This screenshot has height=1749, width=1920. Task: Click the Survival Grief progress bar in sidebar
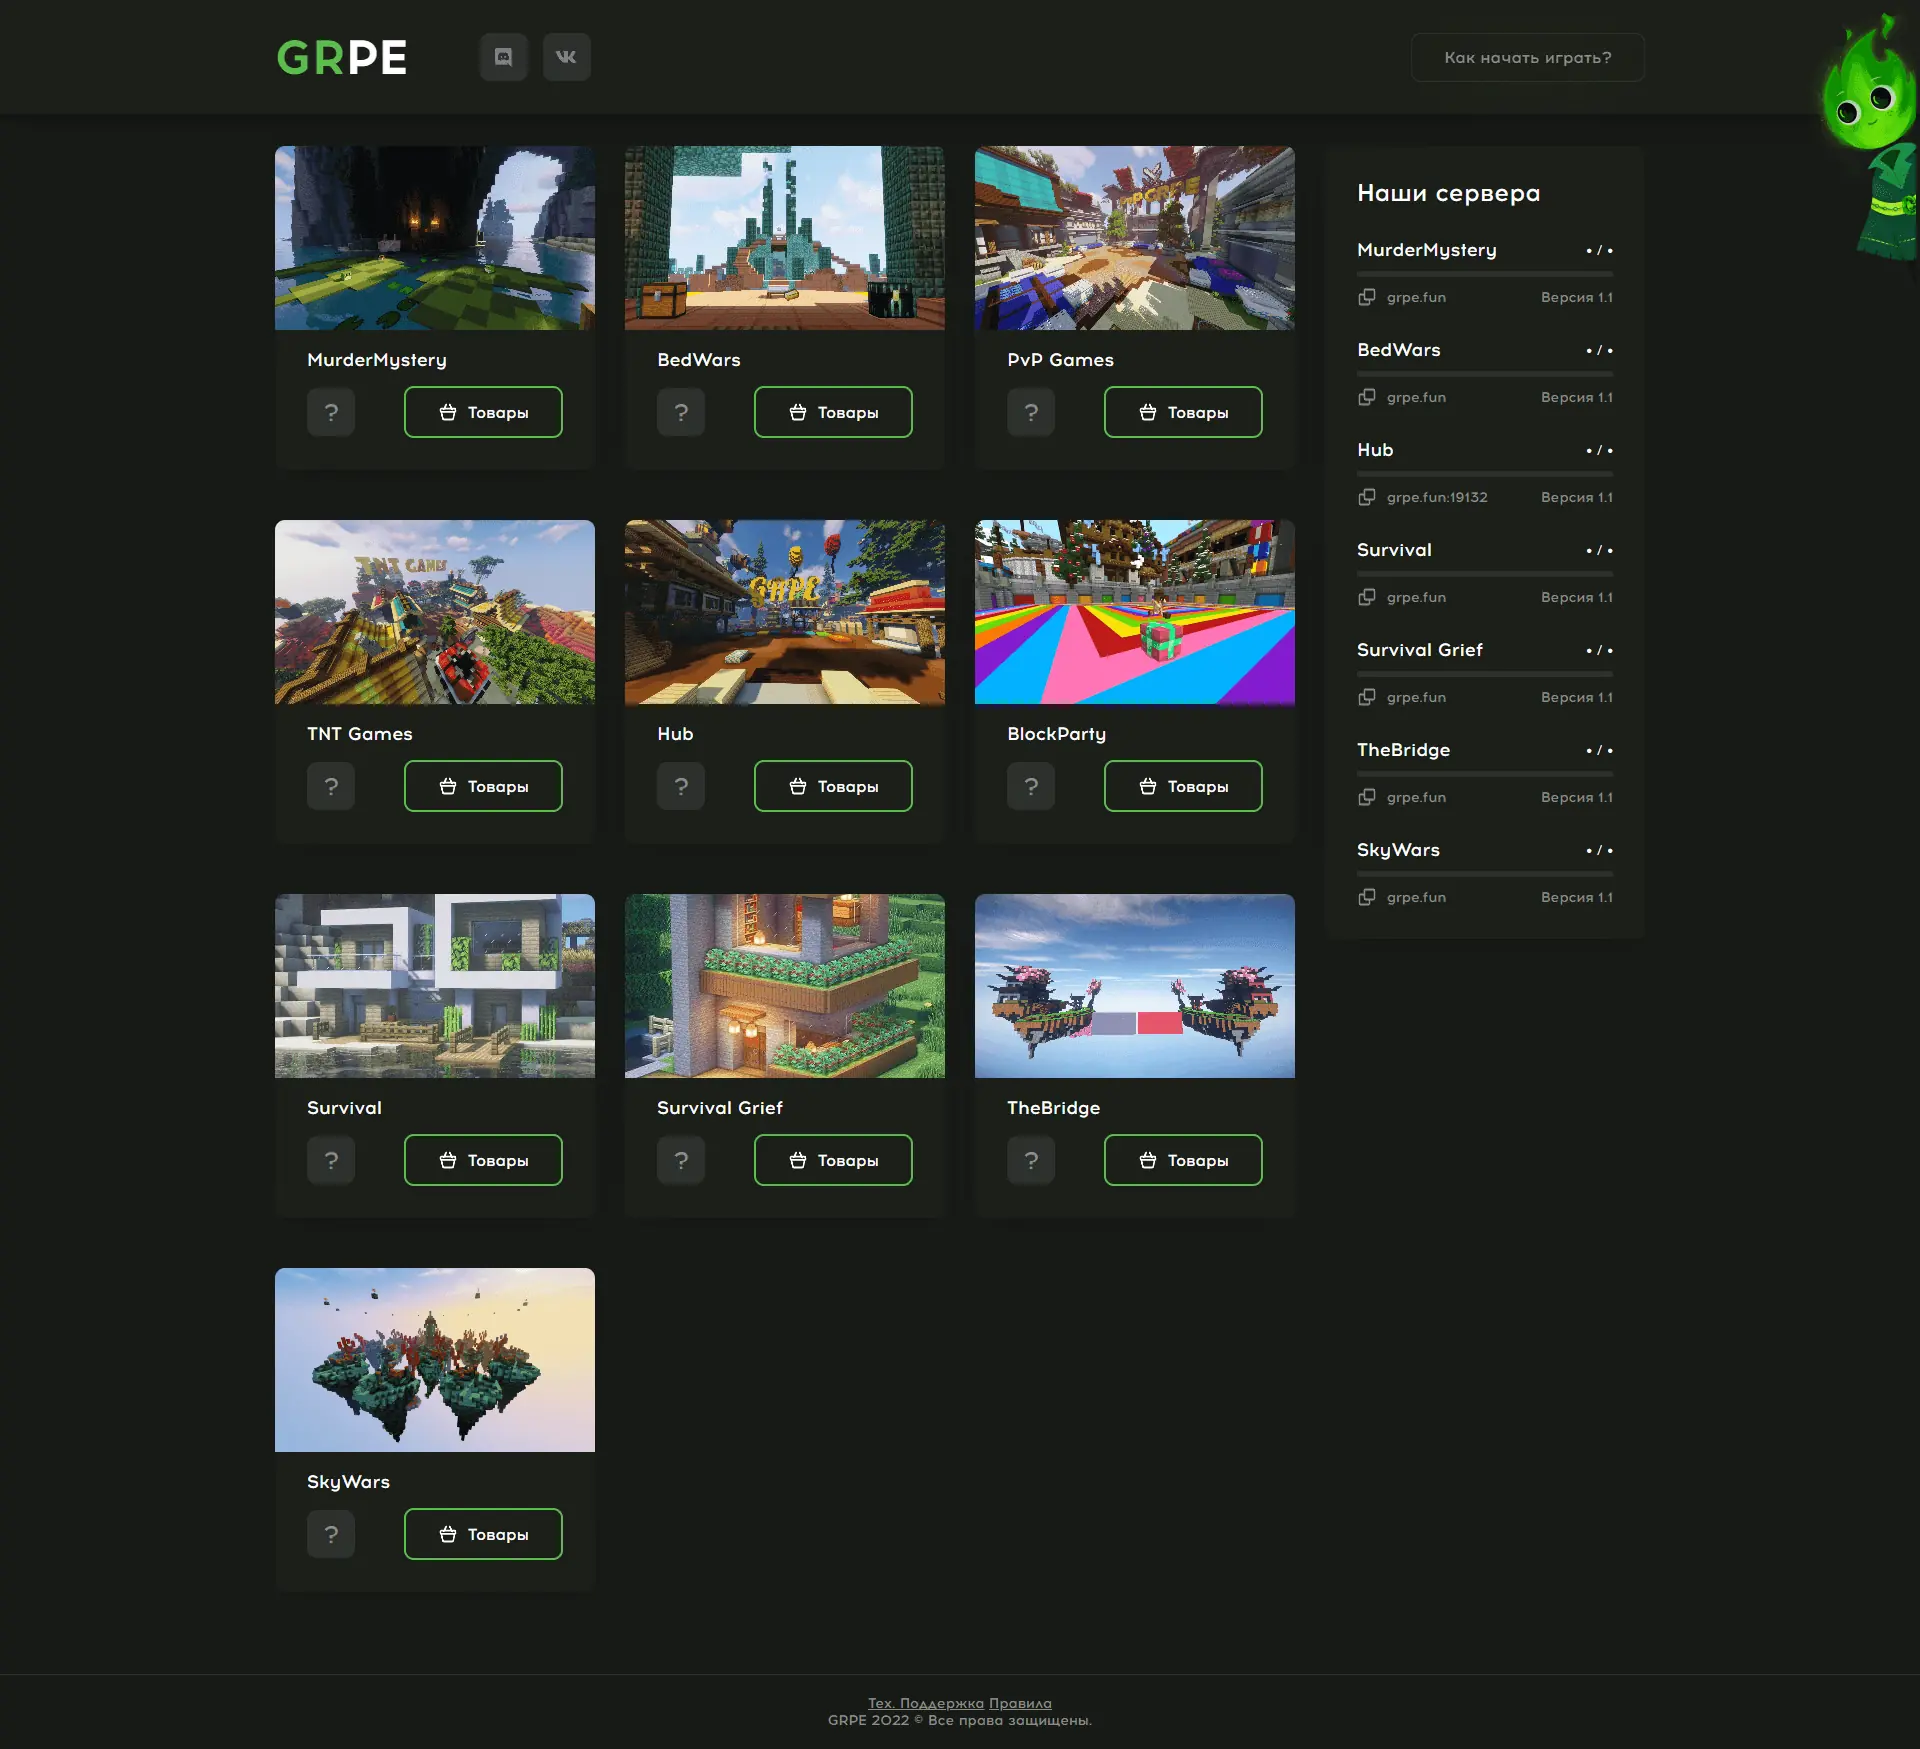pos(1484,674)
